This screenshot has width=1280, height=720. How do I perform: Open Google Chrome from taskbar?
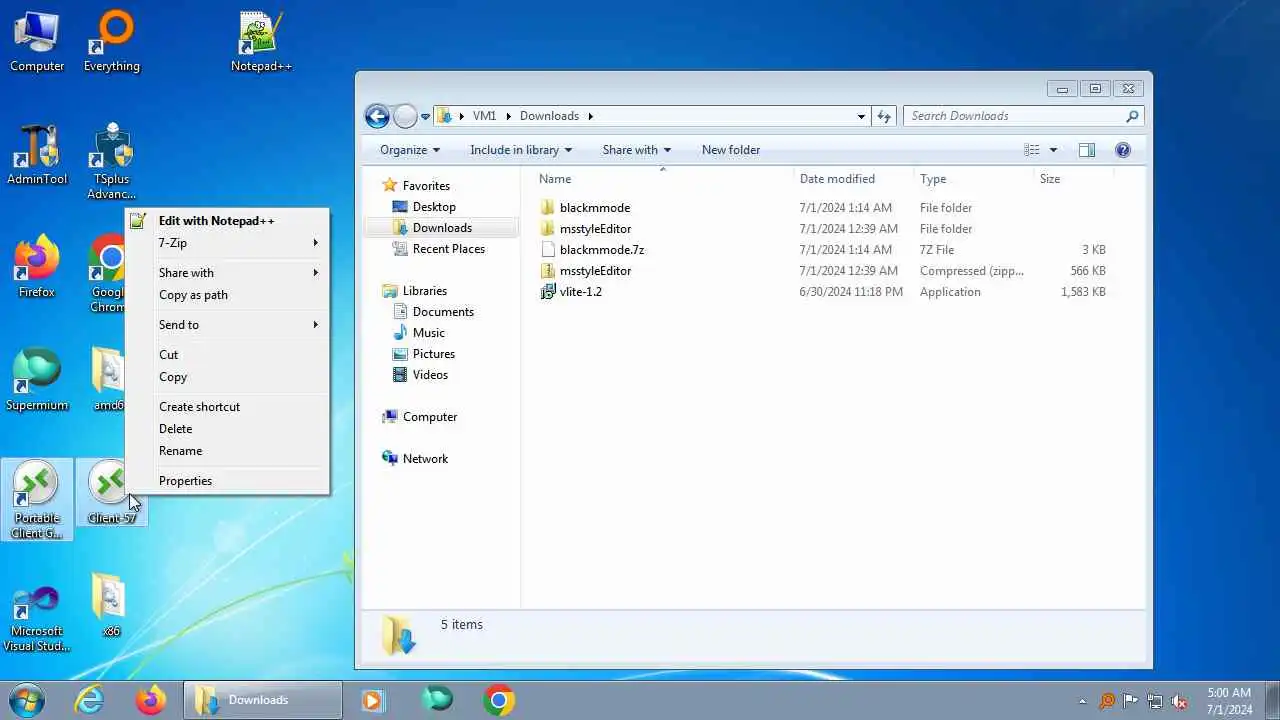coord(499,700)
